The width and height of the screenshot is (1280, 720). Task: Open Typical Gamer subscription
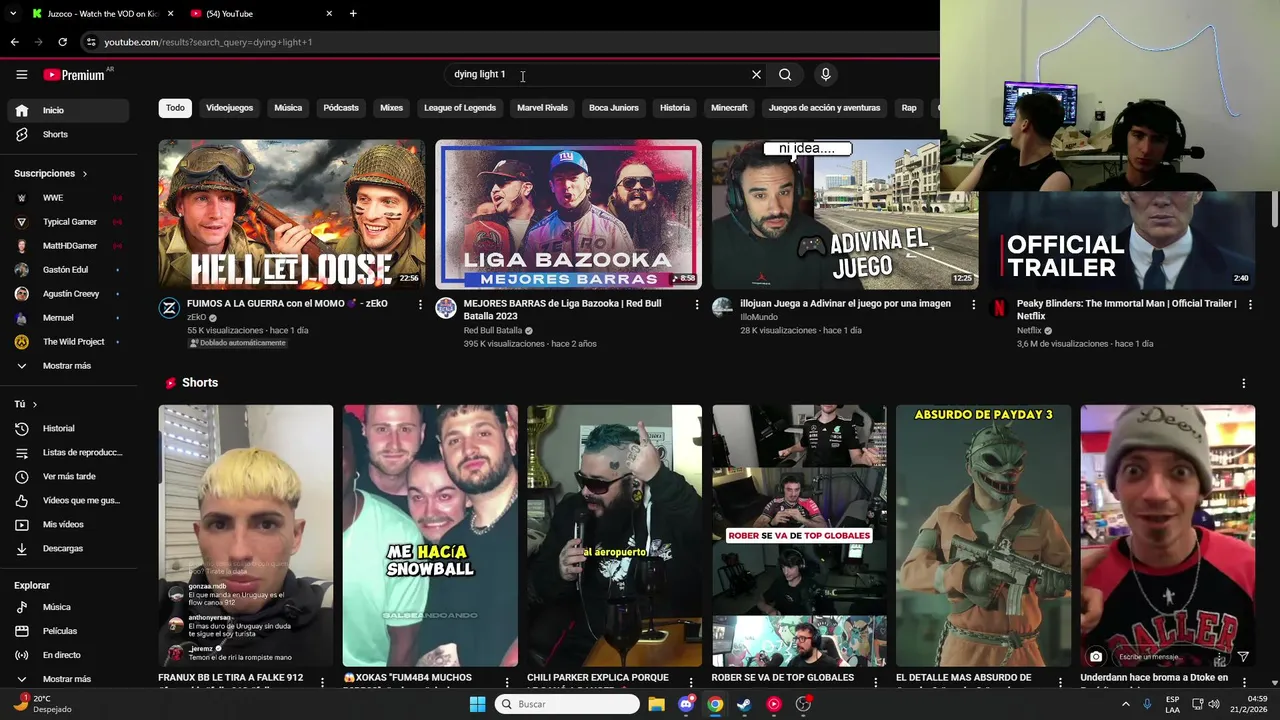pyautogui.click(x=68, y=222)
